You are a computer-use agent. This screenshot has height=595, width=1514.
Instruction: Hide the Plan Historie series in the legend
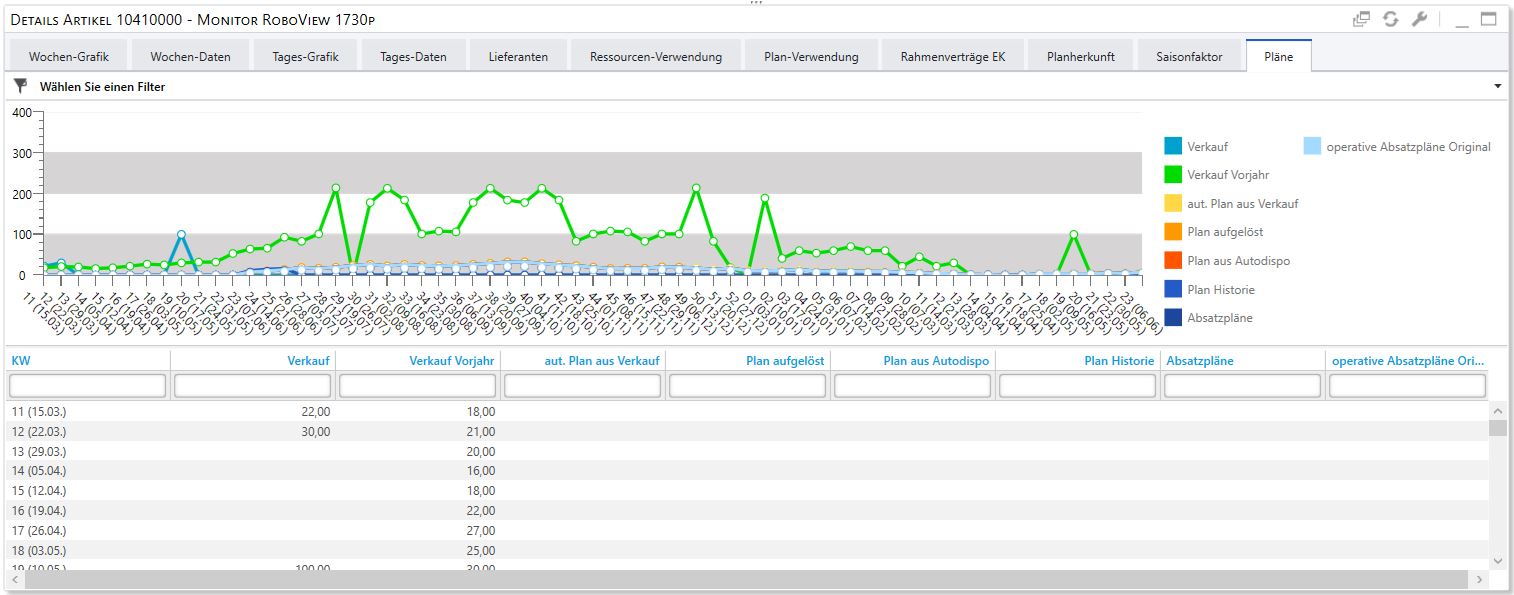[1220, 289]
